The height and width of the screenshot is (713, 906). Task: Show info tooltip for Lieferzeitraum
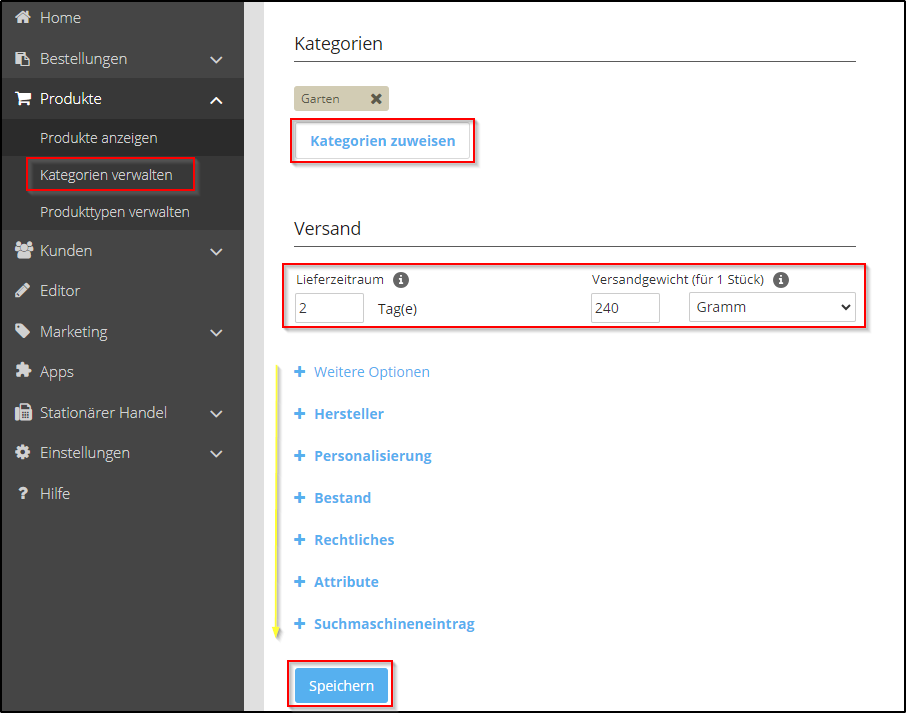pos(401,280)
